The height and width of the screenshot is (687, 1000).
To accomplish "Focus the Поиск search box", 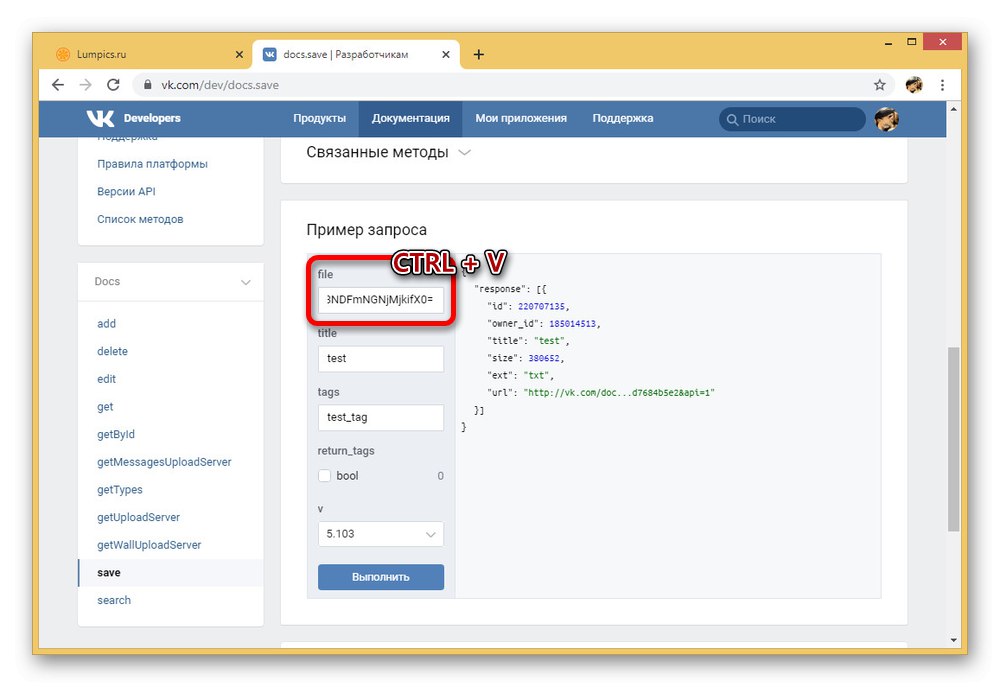I will 792,119.
